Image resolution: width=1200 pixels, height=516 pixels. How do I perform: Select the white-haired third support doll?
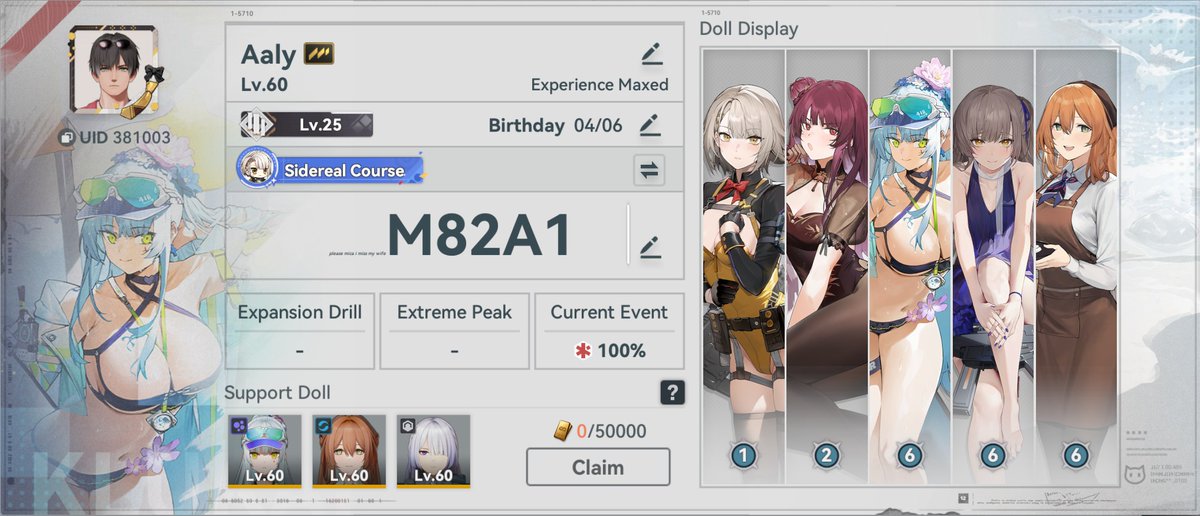pyautogui.click(x=433, y=451)
